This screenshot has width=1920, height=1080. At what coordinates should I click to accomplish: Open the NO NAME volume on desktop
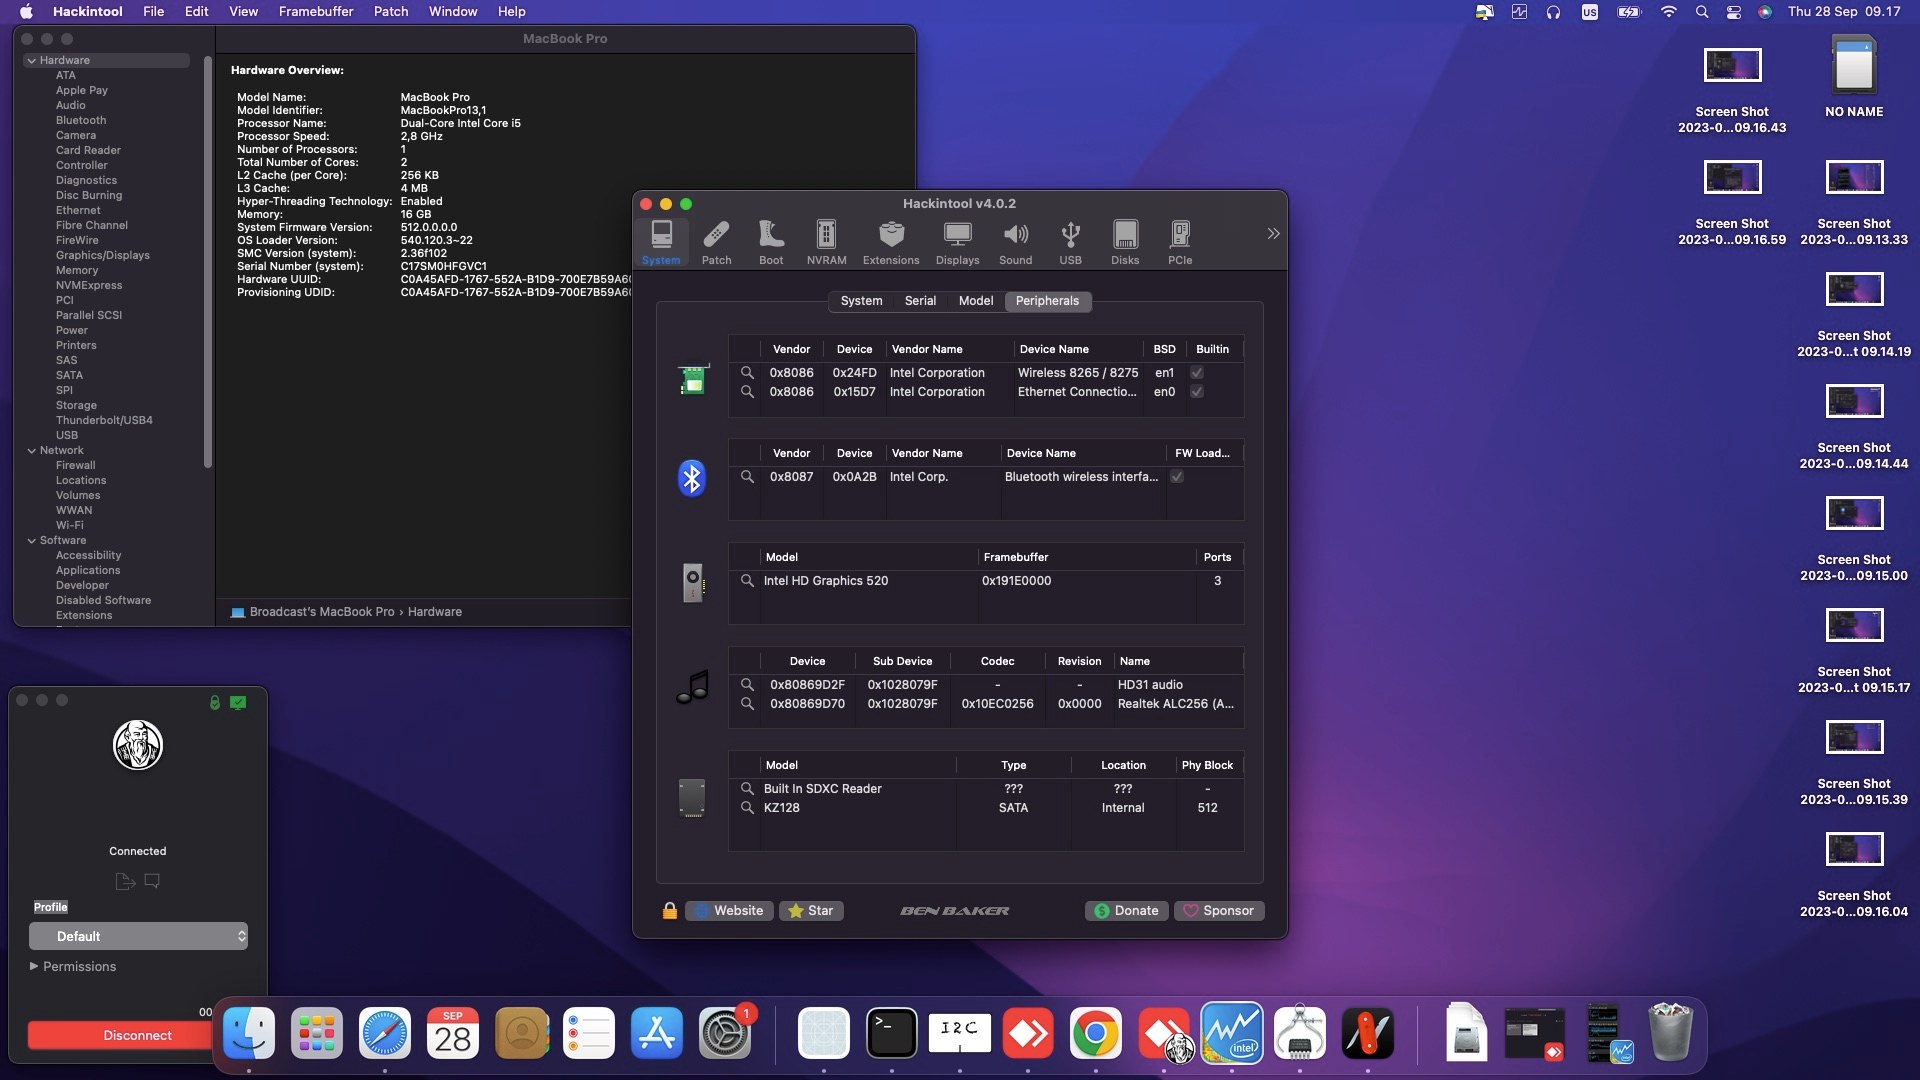[x=1854, y=78]
